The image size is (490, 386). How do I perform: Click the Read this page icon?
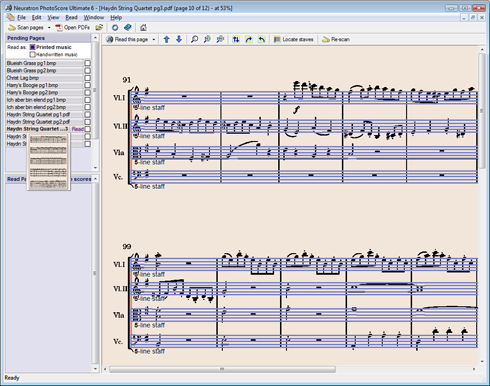pyautogui.click(x=110, y=39)
